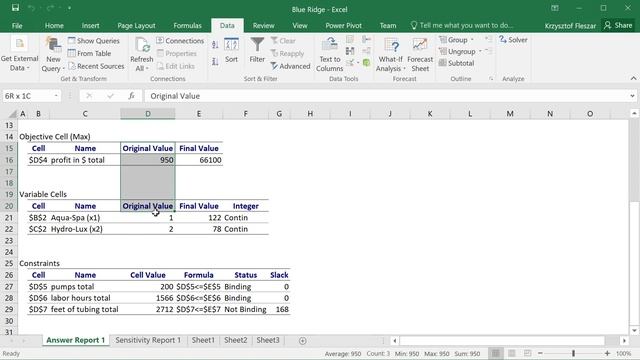This screenshot has height=360, width=640.
Task: Click Remove Duplicates icon
Action: pos(350,51)
